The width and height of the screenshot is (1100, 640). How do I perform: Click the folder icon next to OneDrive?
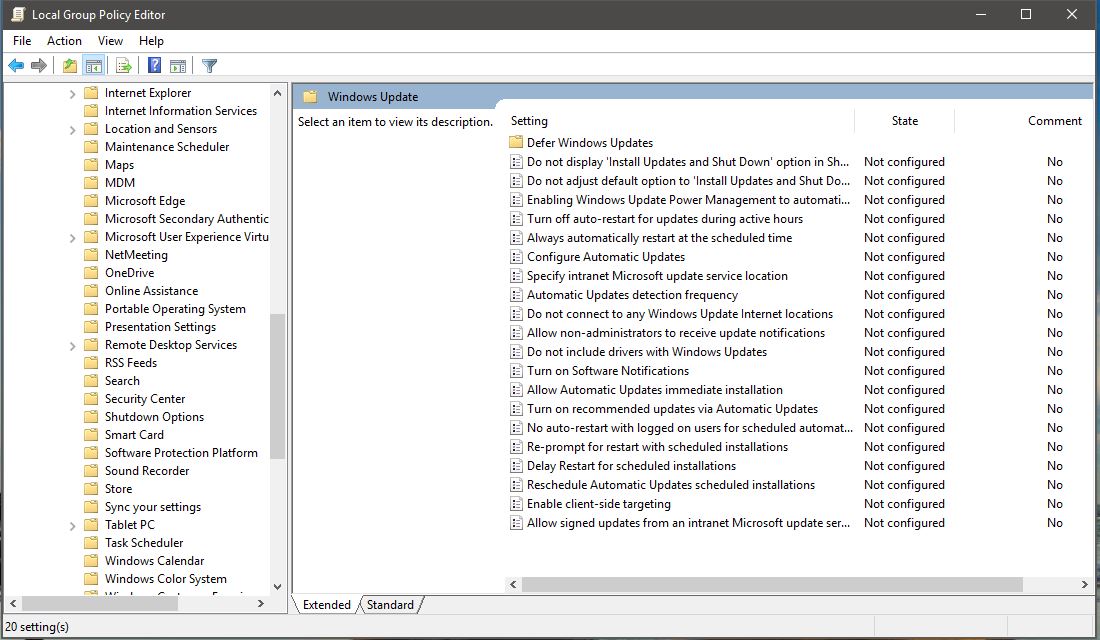coord(90,272)
